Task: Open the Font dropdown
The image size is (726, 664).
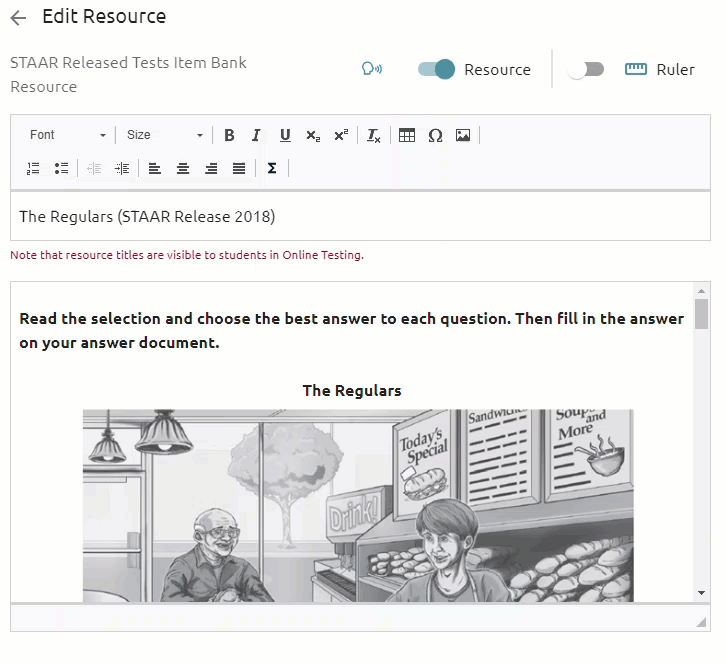Action: coord(68,135)
